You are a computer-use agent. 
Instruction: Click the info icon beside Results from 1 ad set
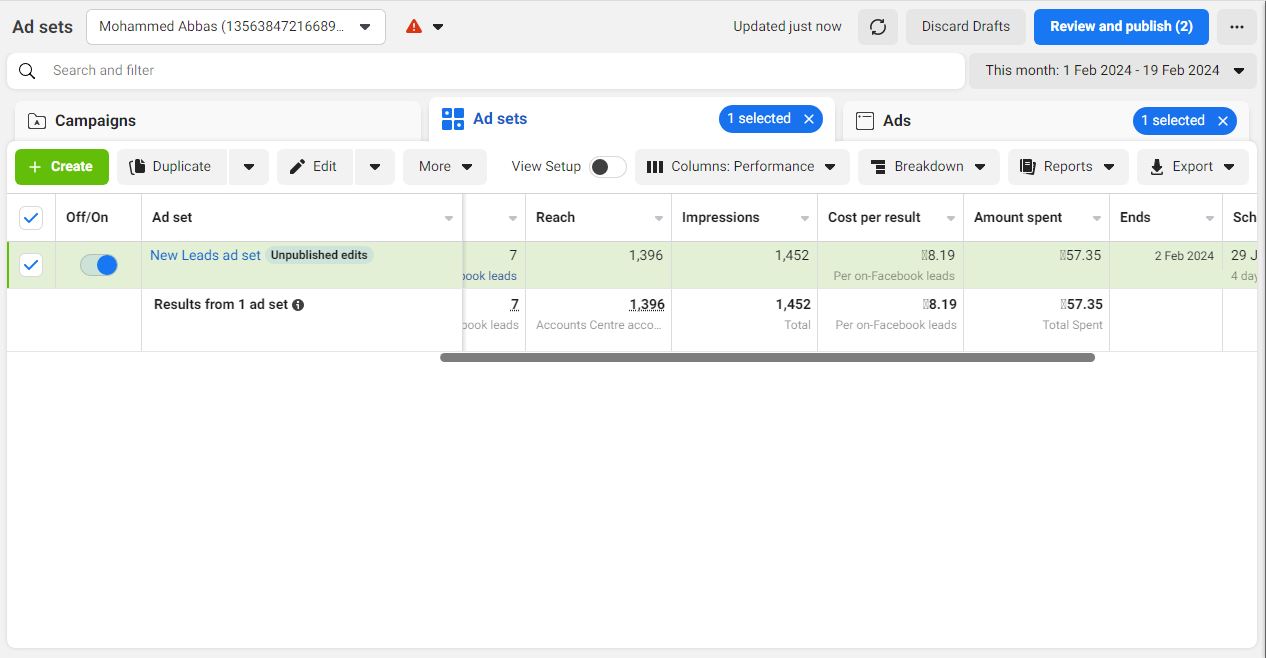(298, 305)
